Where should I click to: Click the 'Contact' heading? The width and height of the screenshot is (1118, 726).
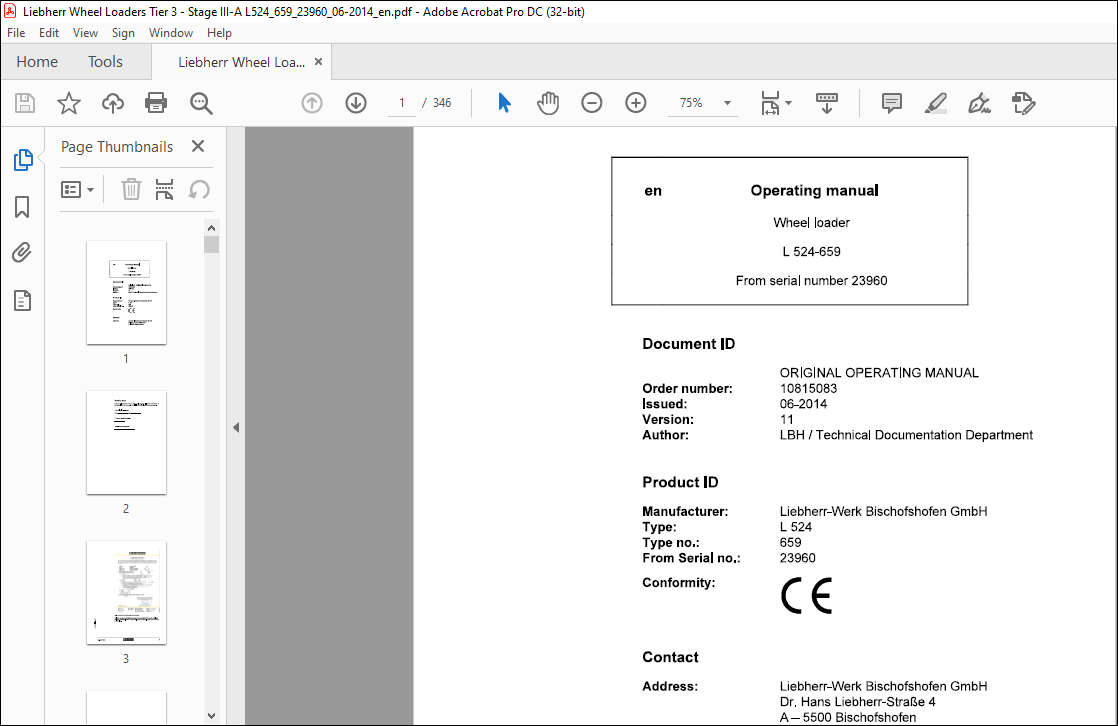670,657
